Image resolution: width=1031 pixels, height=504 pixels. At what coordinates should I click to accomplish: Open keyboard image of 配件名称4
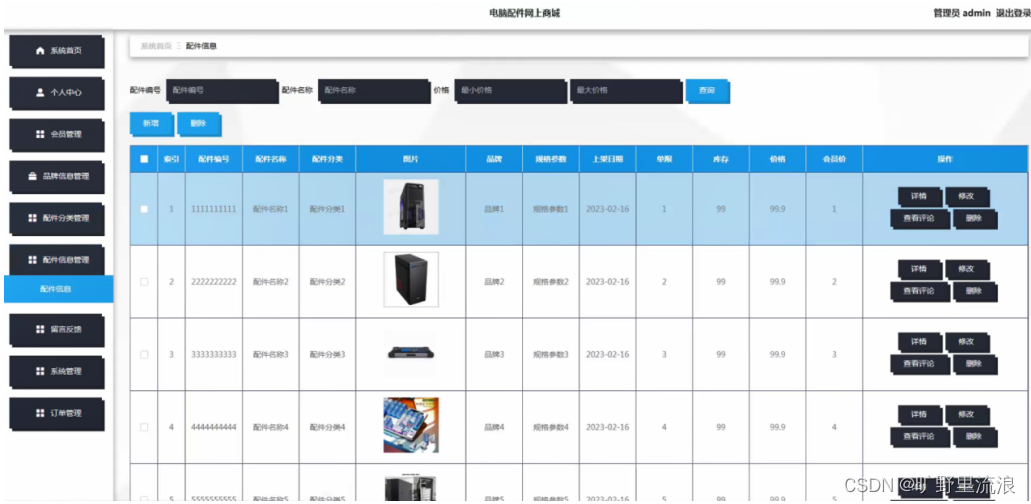411,425
